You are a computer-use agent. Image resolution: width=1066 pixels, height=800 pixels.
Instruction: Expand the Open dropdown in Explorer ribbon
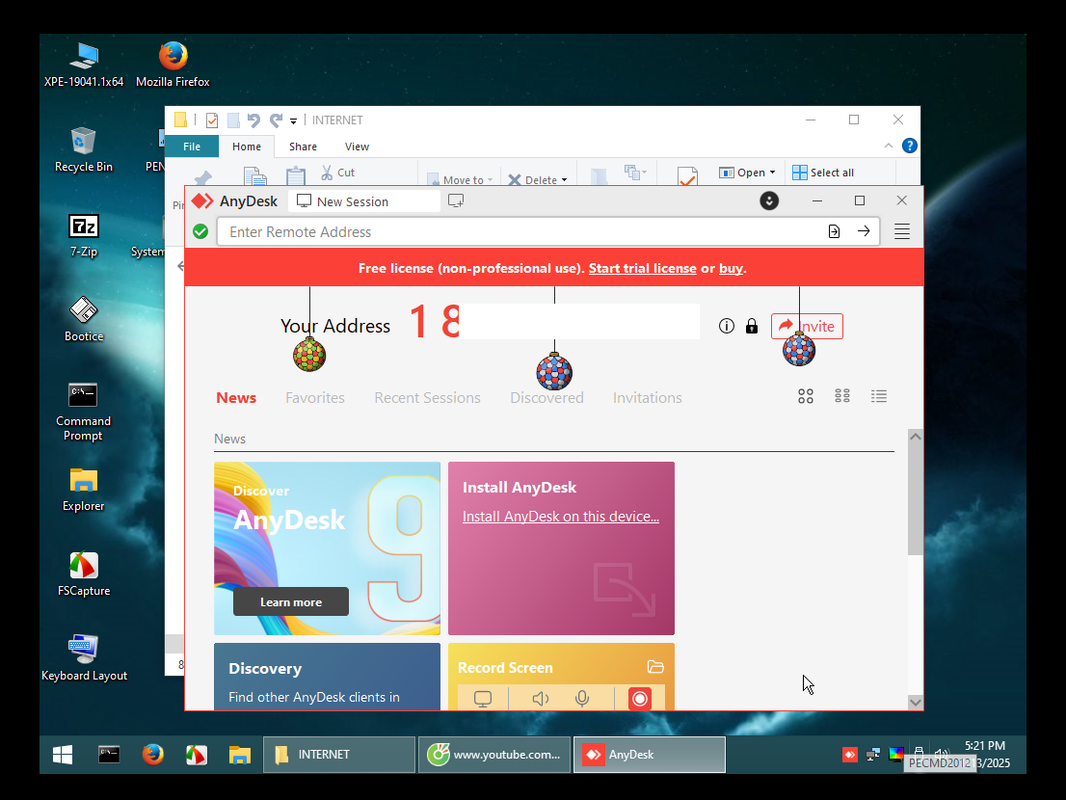[x=772, y=172]
